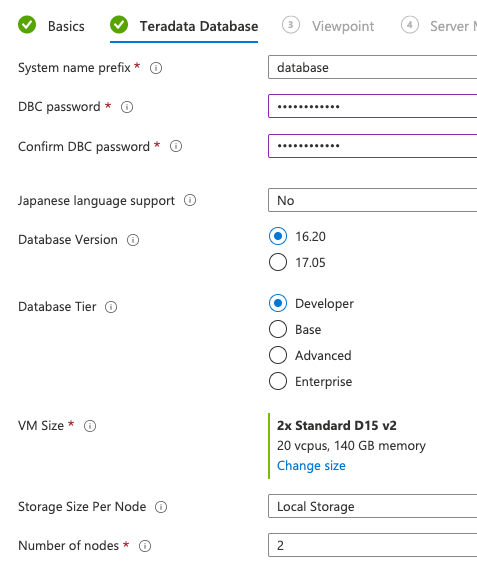Focus the DBC password field
The width and height of the screenshot is (477, 563).
(372, 106)
